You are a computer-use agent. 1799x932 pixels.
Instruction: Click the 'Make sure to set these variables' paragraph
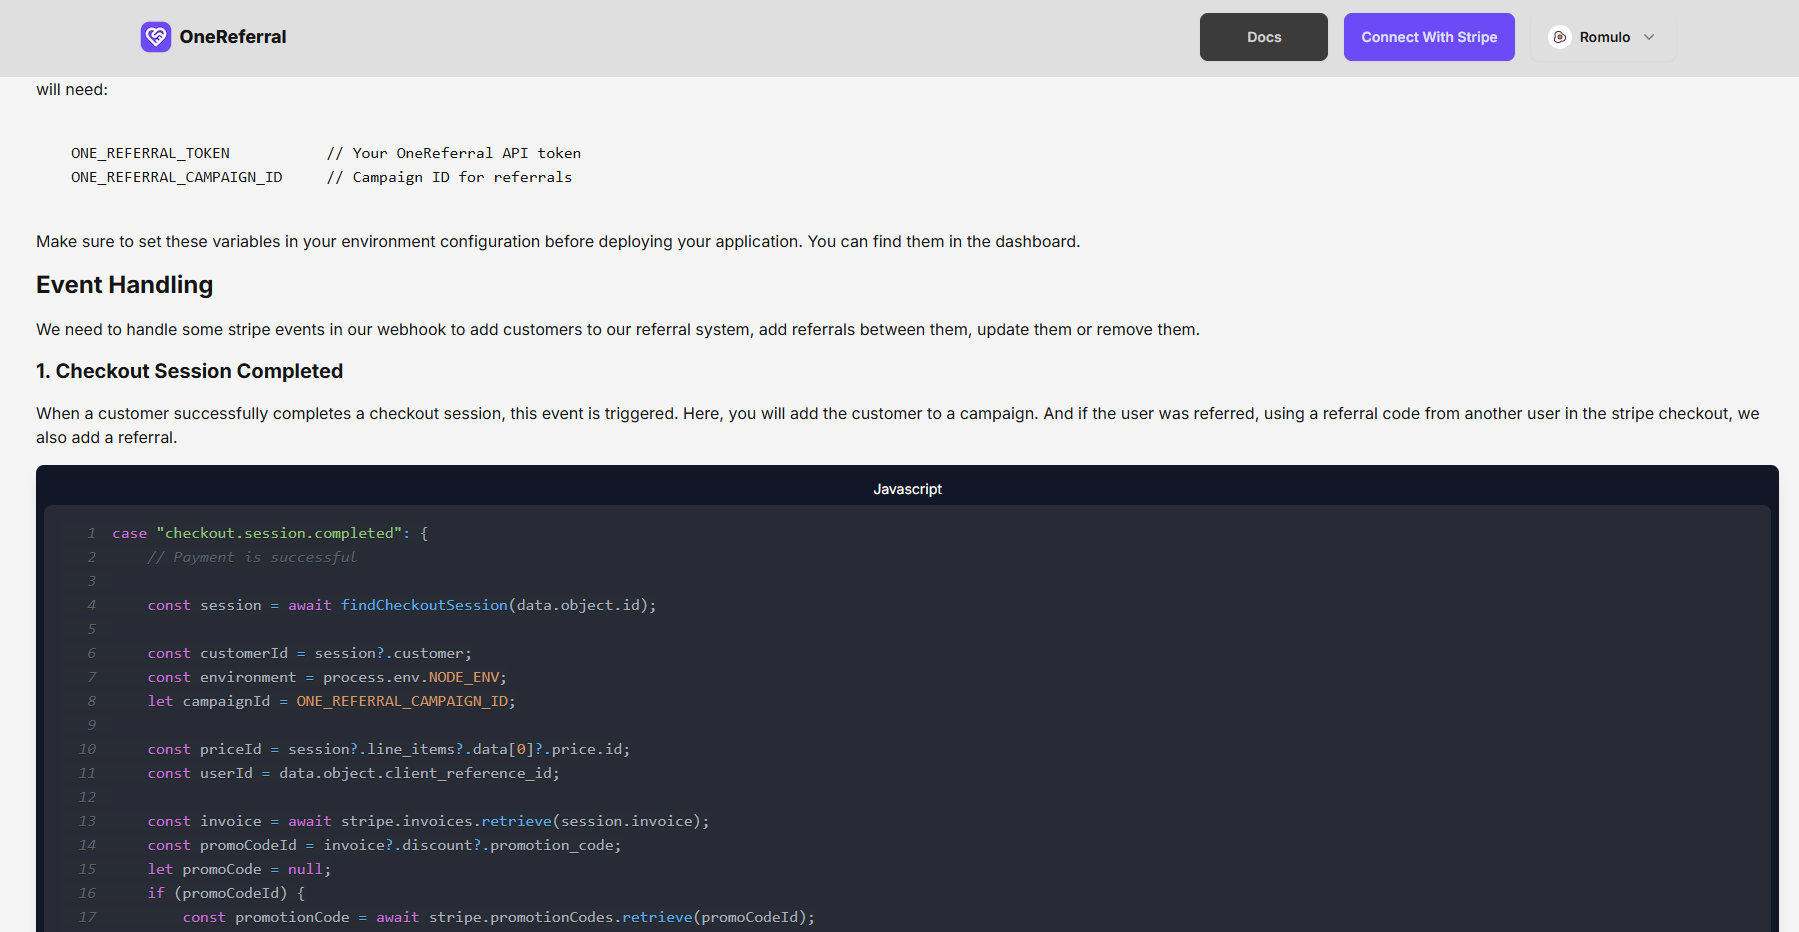[x=558, y=241]
